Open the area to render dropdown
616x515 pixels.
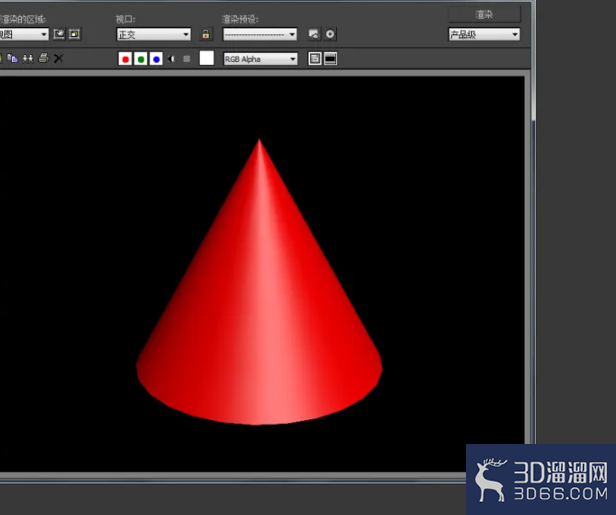tap(23, 35)
